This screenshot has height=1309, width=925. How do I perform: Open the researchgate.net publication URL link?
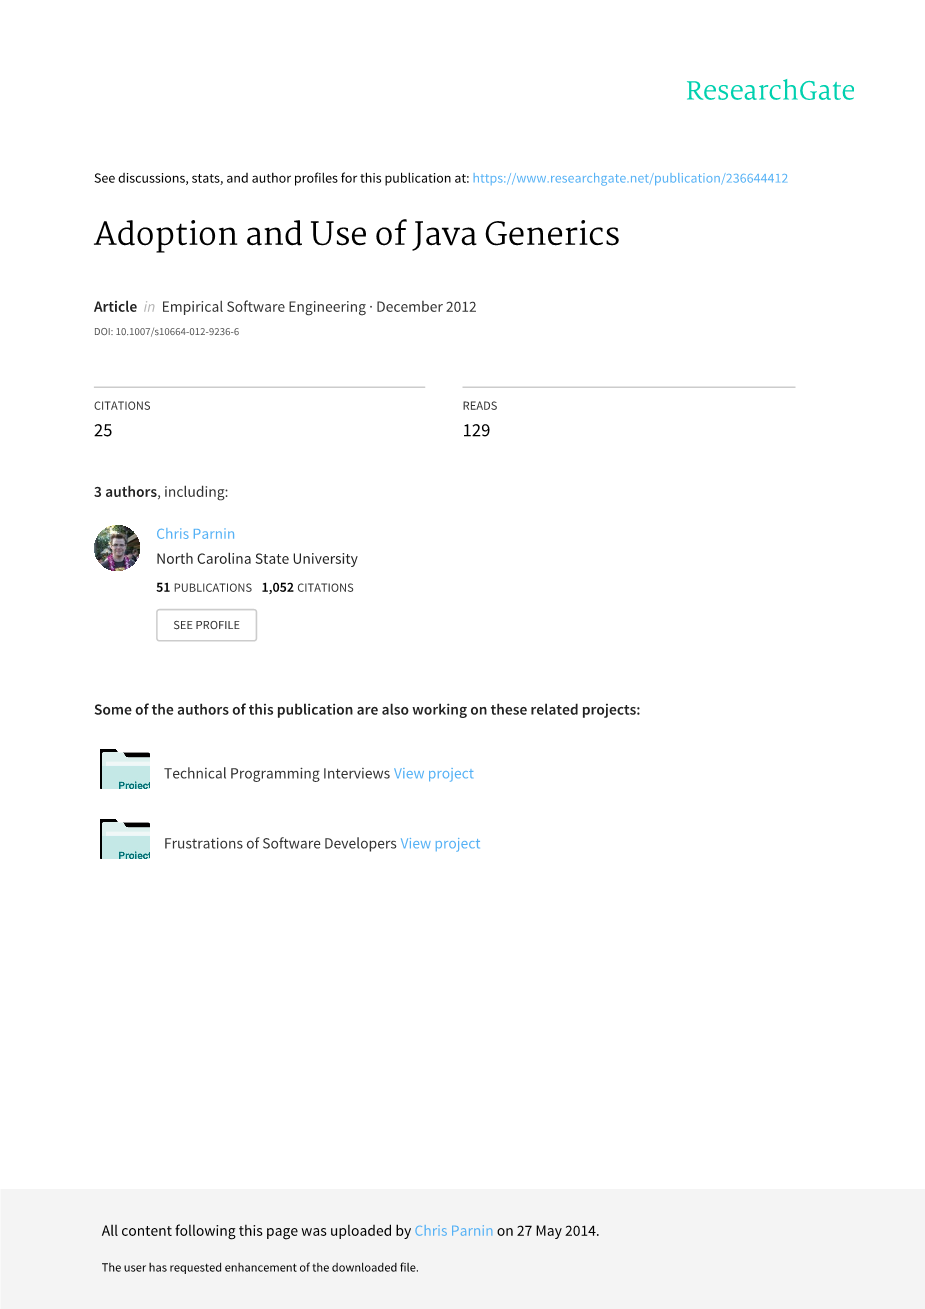630,178
